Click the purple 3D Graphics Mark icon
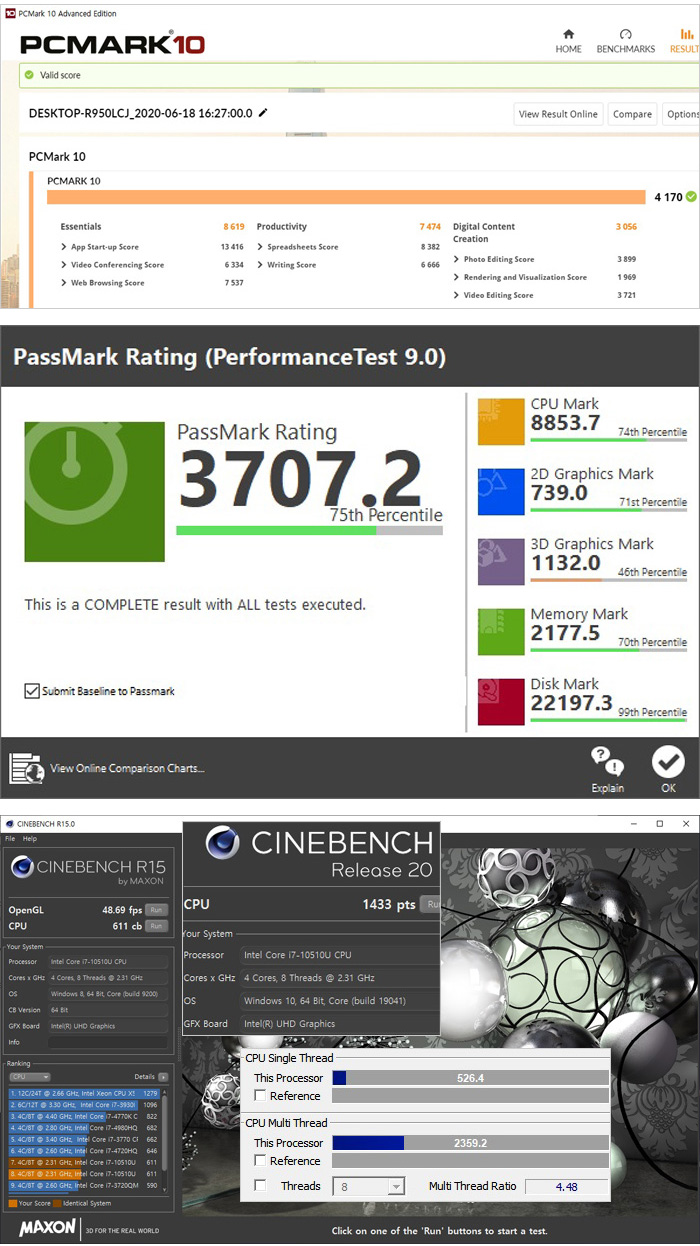700x1246 pixels. [x=501, y=561]
